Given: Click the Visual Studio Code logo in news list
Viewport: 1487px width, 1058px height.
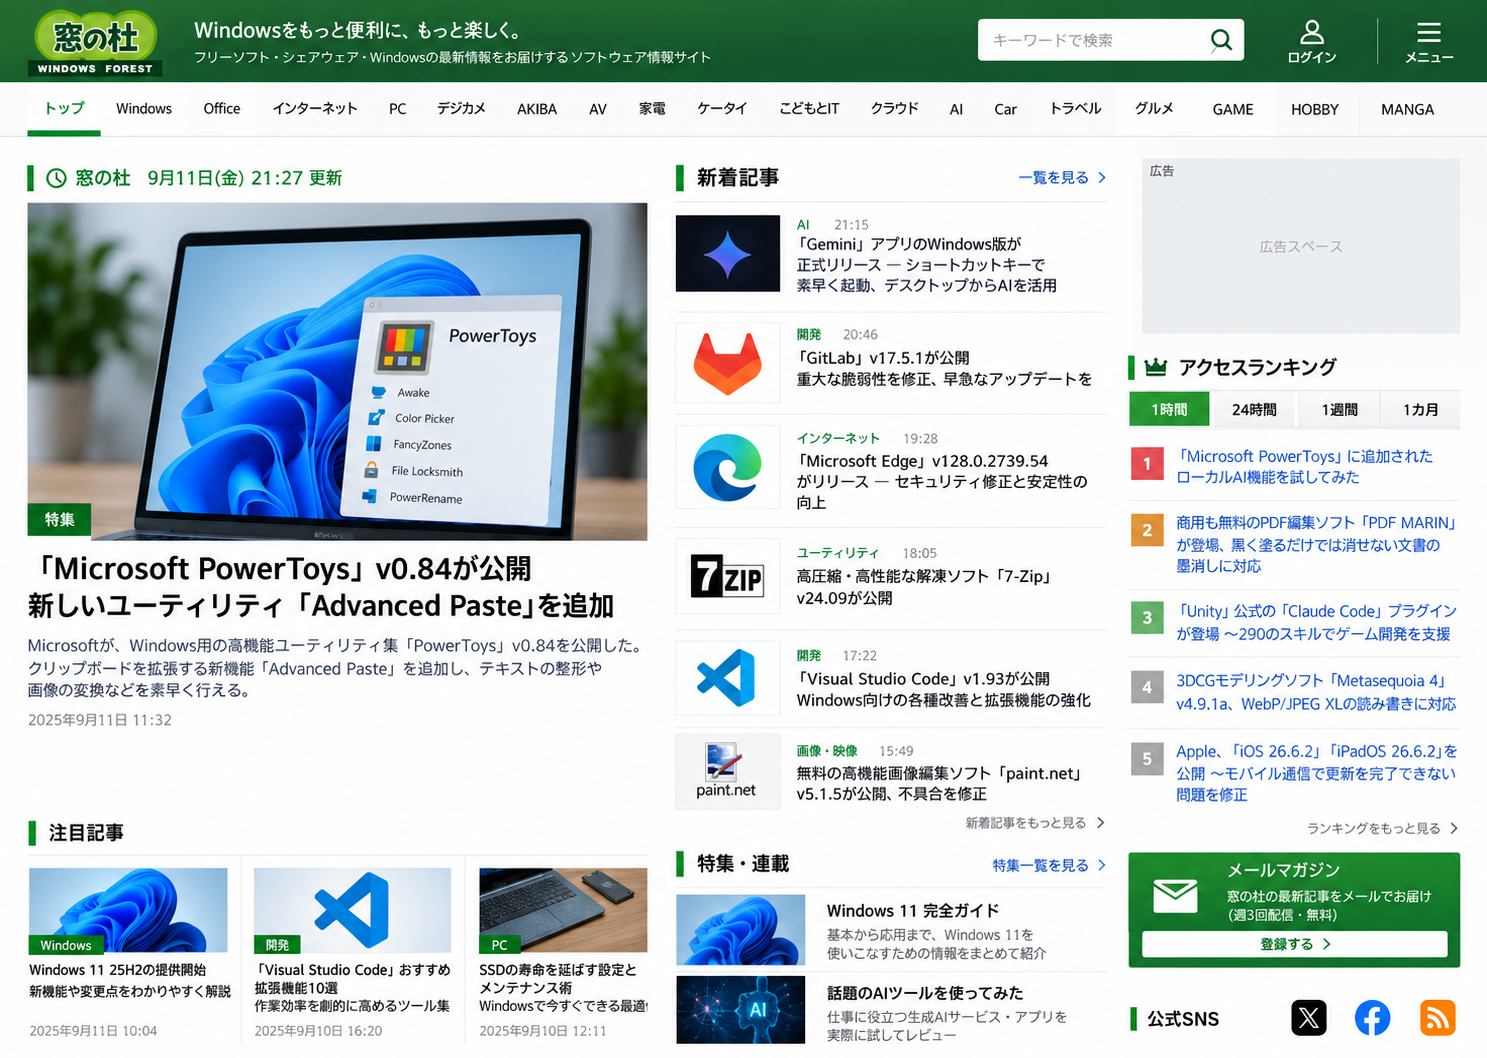Looking at the screenshot, I should coord(727,678).
